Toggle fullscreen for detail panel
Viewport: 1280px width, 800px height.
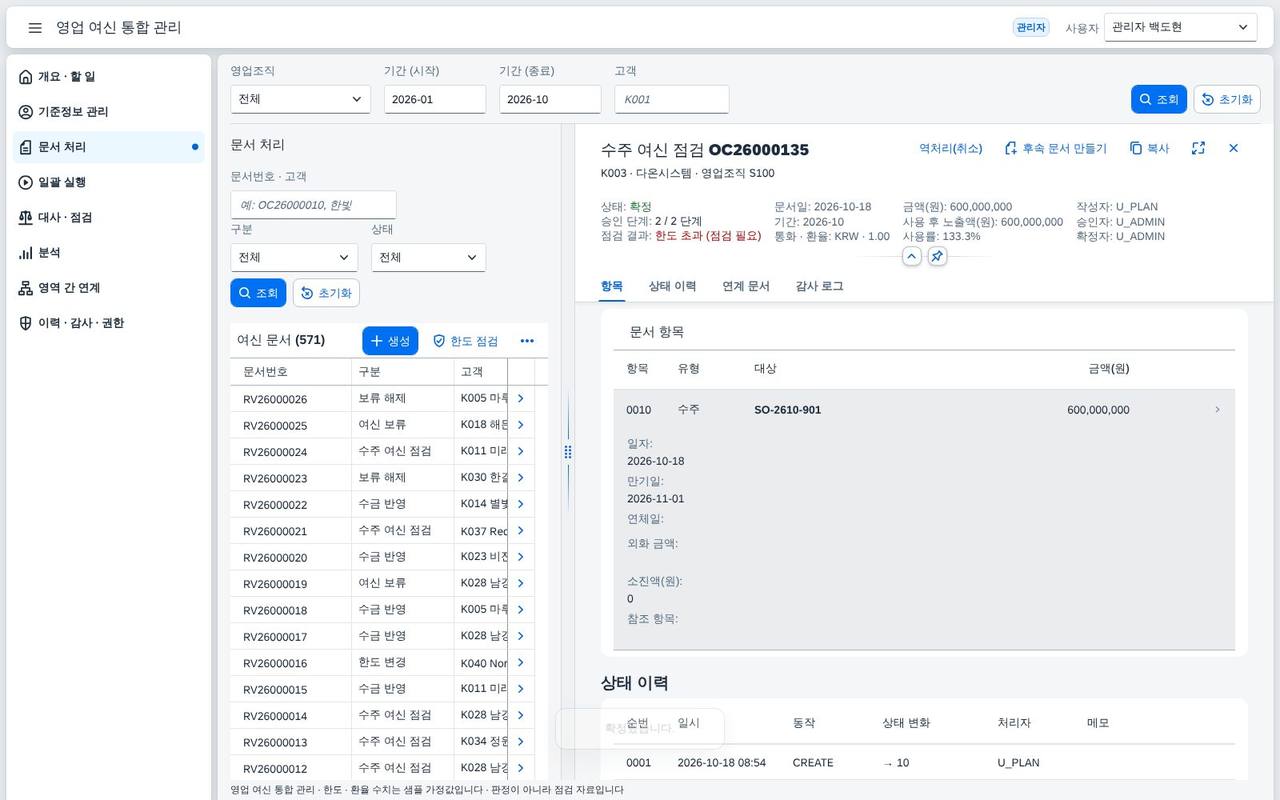[x=1198, y=148]
